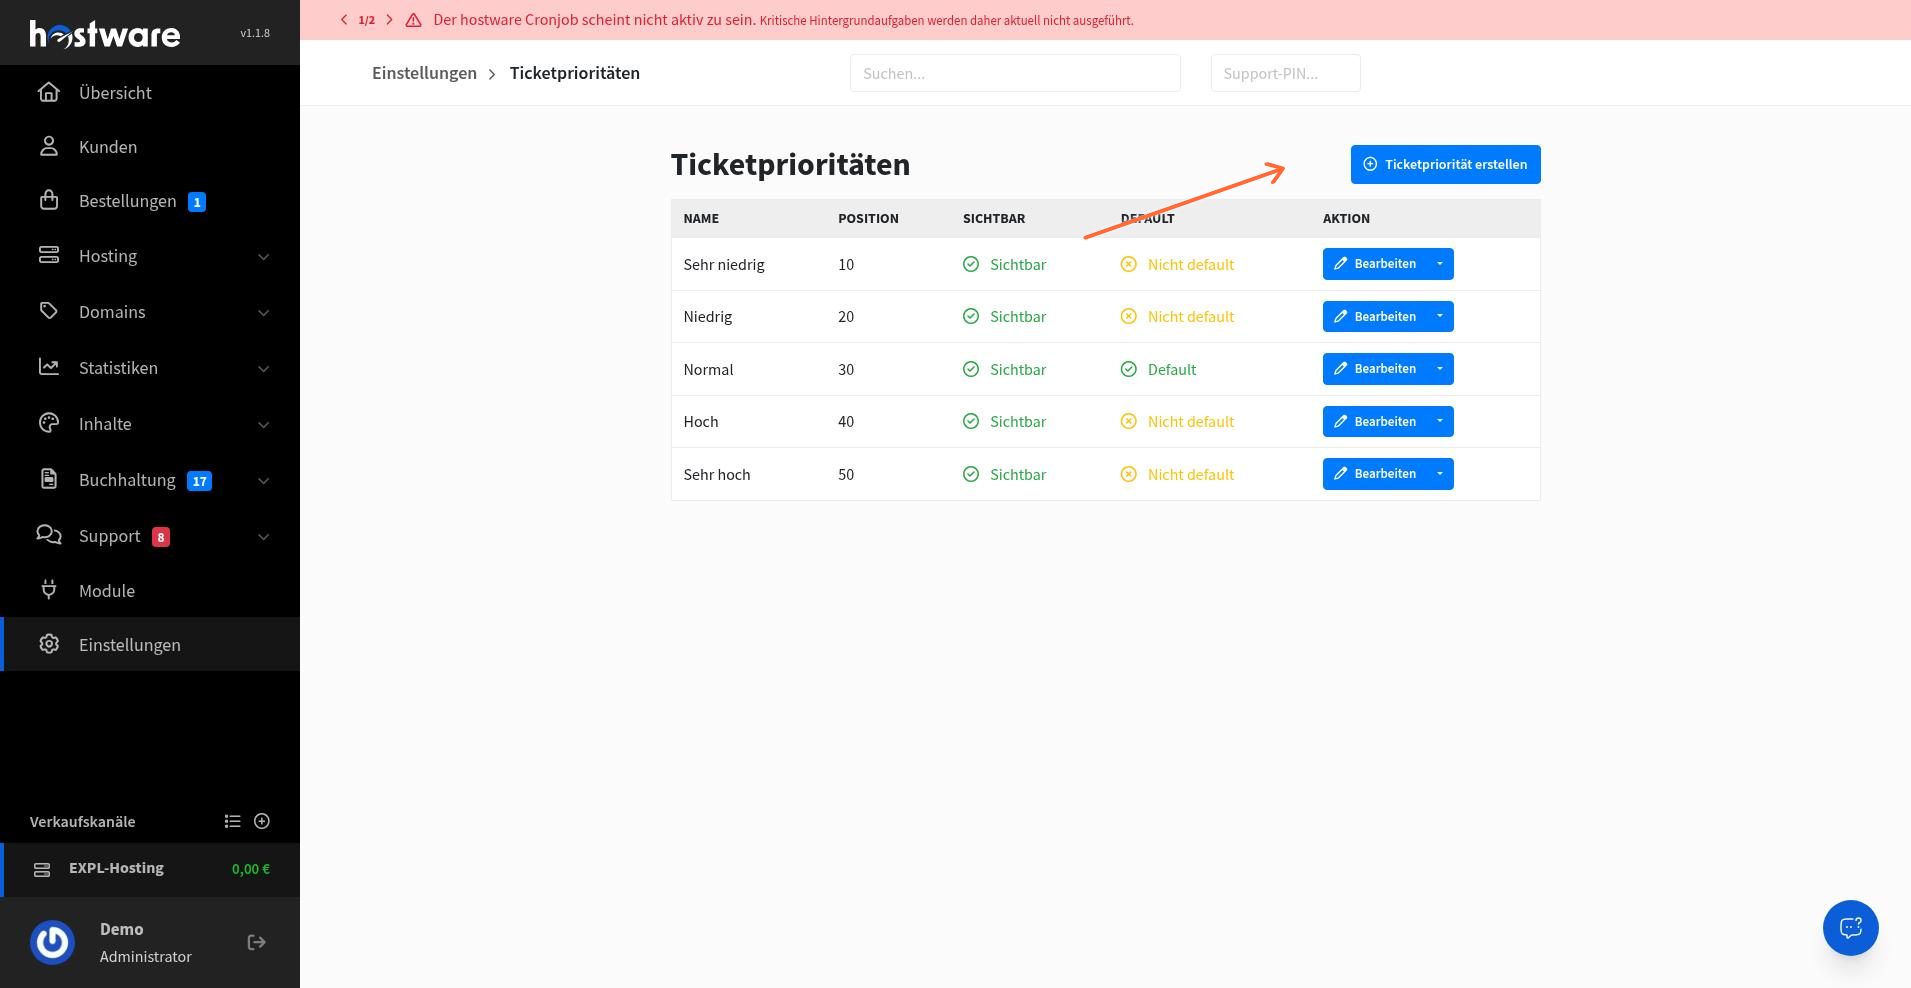Click the Statistiken chart icon
Viewport: 1911px width, 988px height.
[49, 367]
